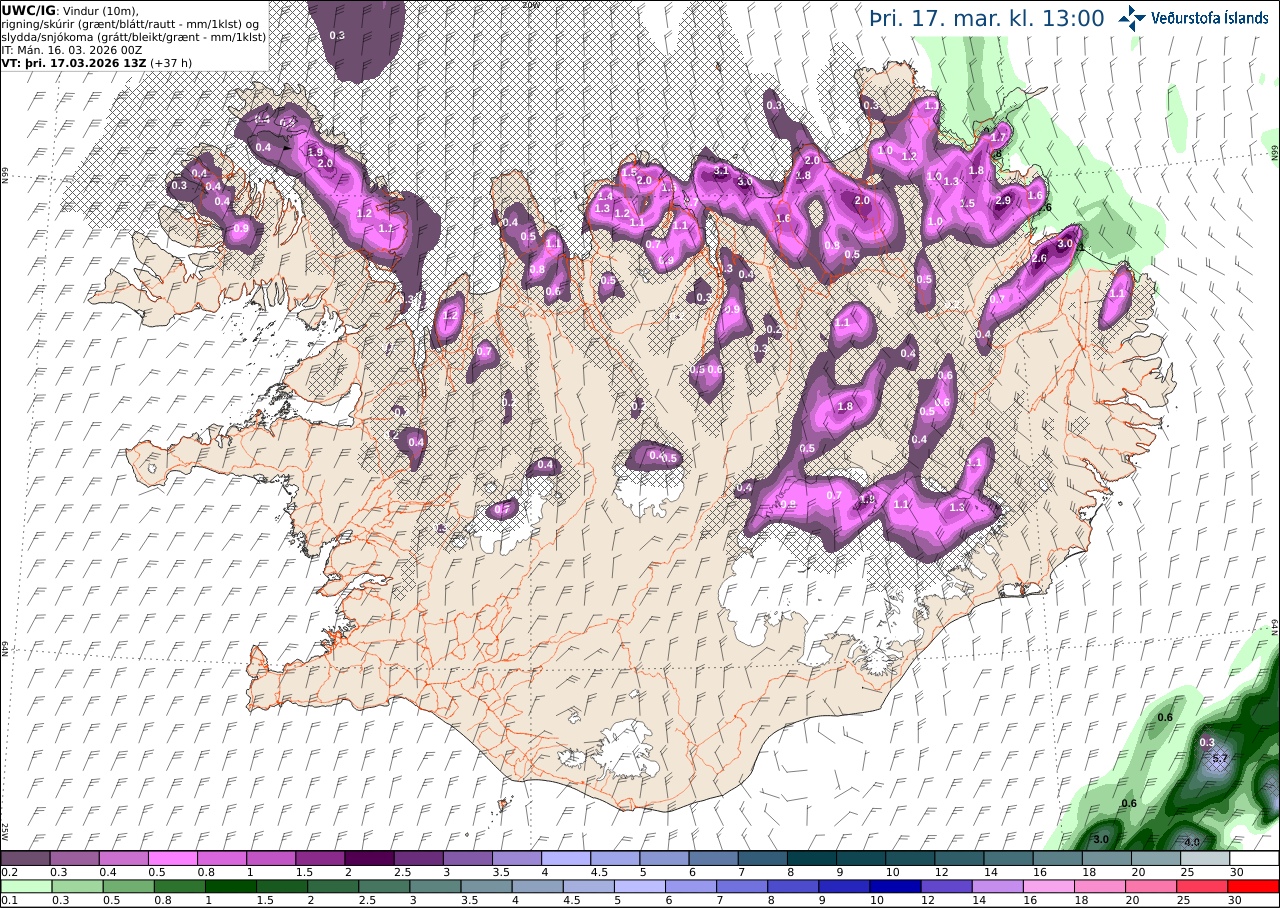Click the Veðurstofa Íslands logo
The width and height of the screenshot is (1280, 908).
click(x=1193, y=18)
